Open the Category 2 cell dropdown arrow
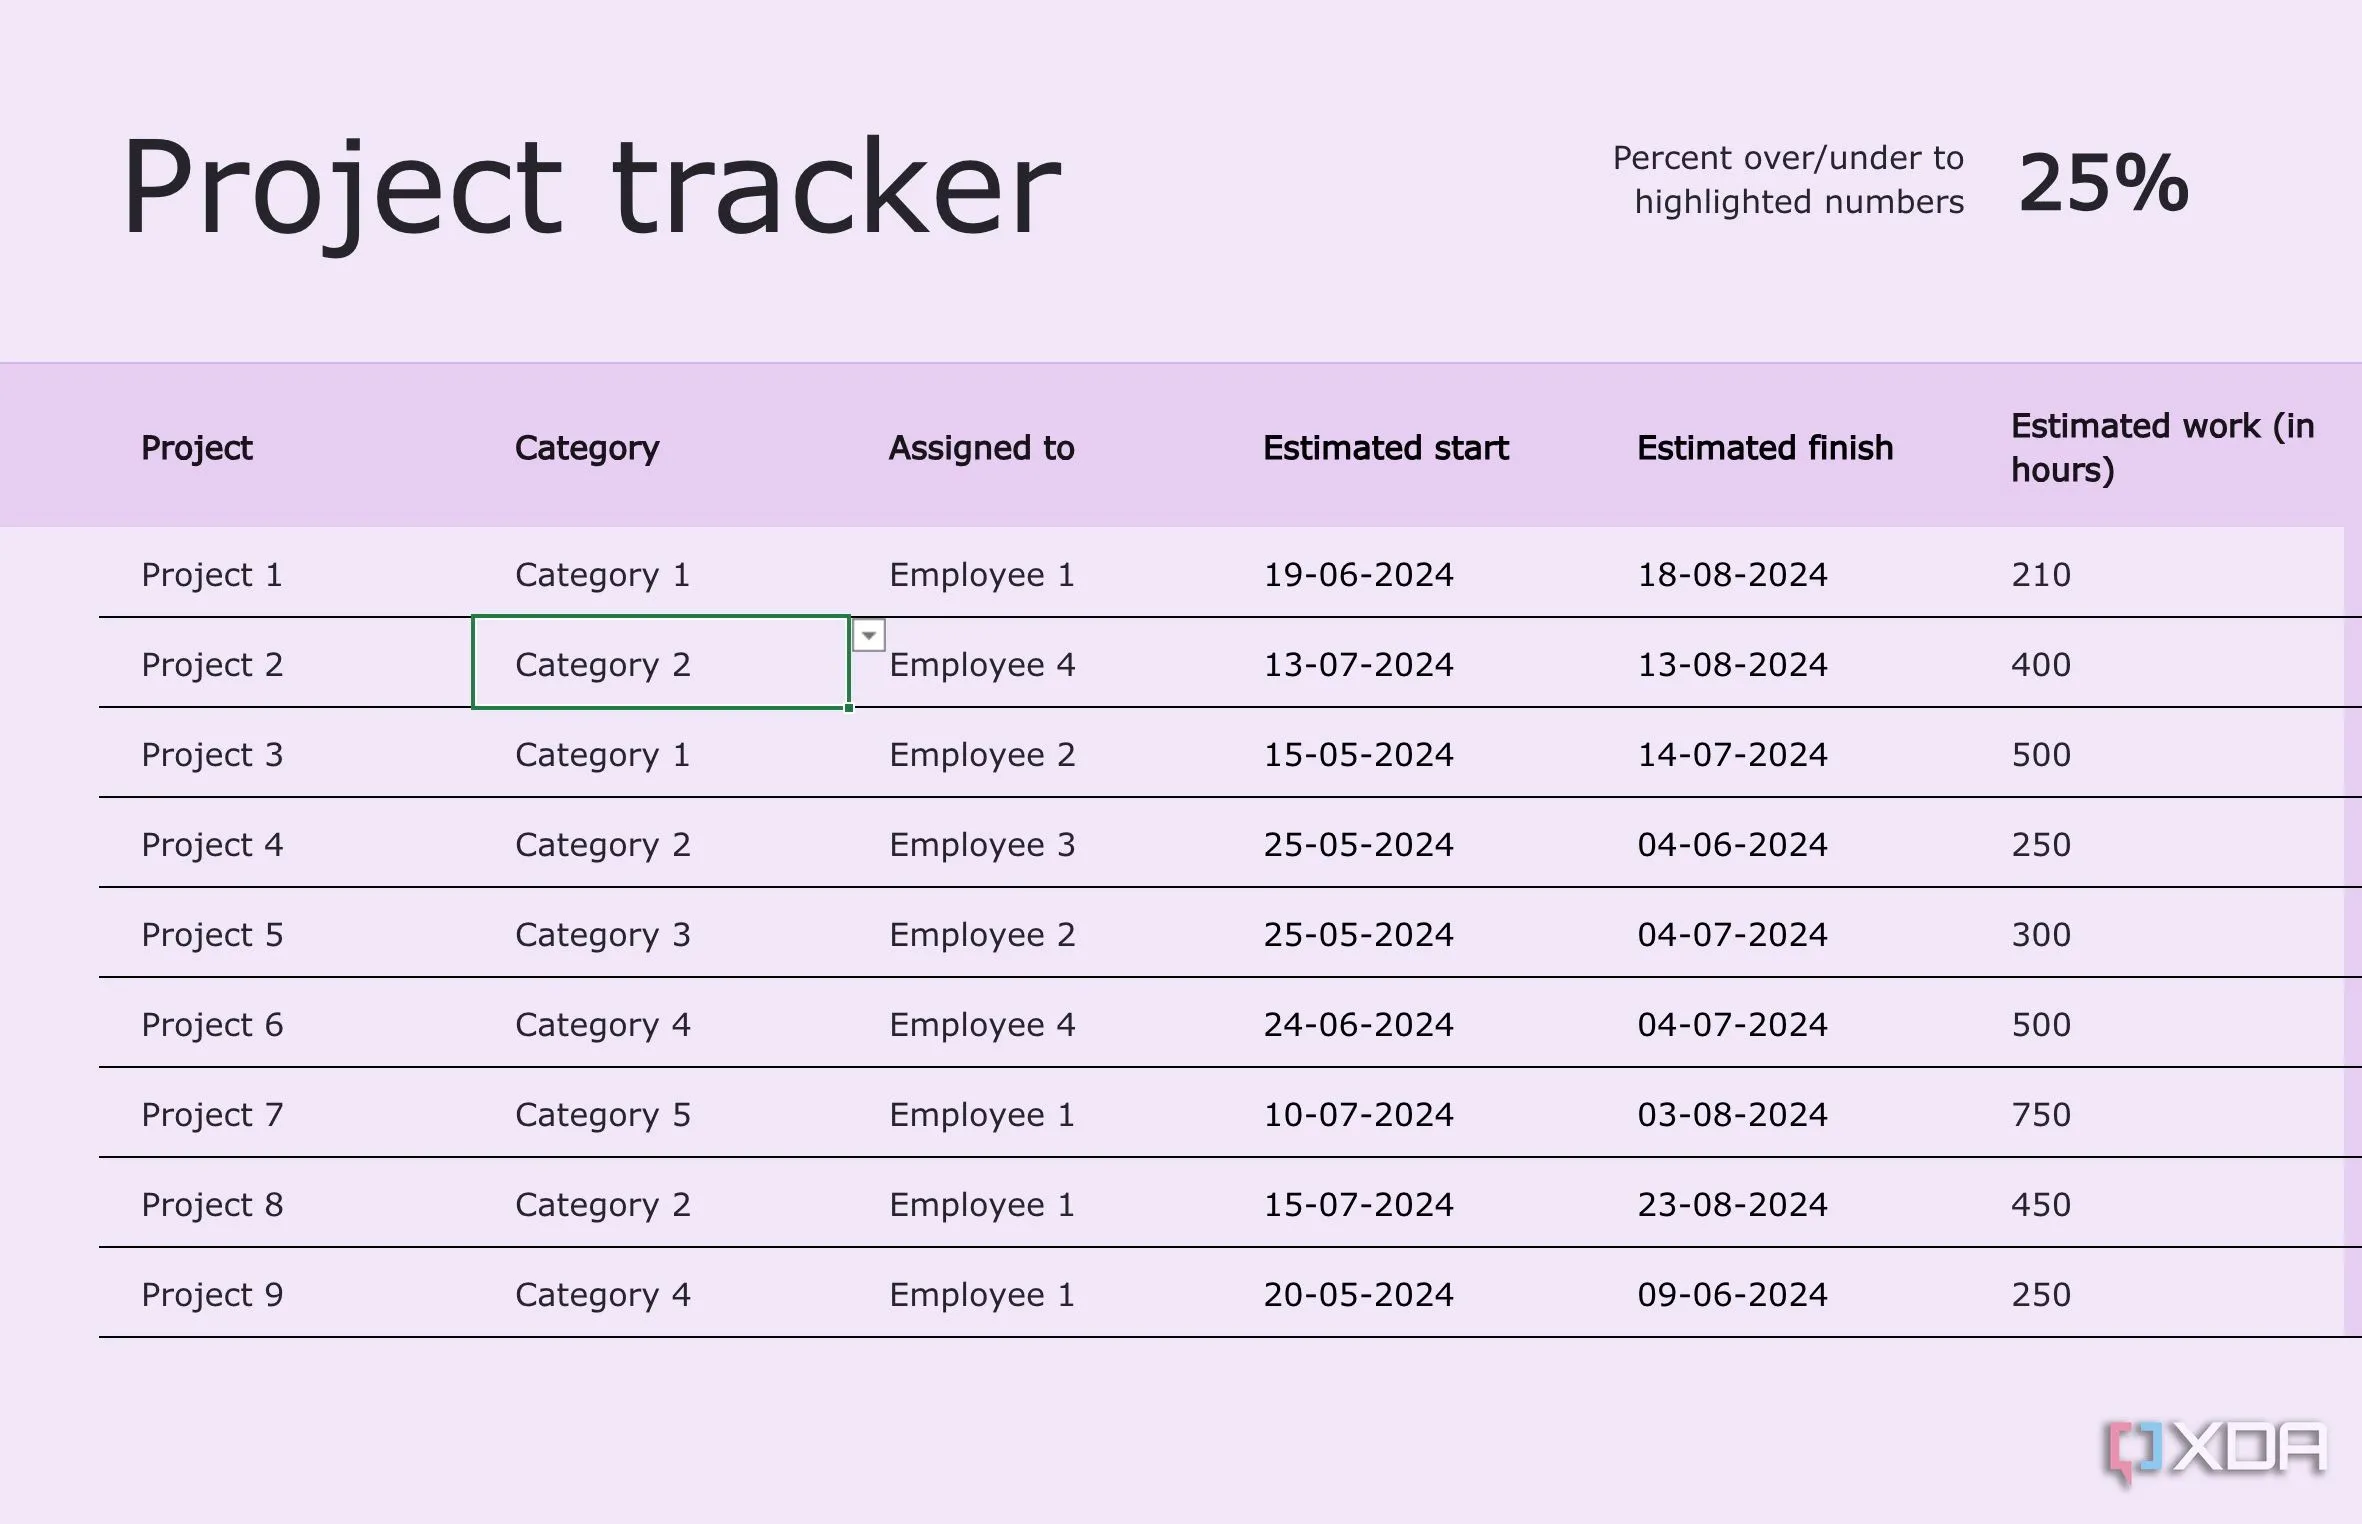Screen dimensions: 2362x1524 pyautogui.click(x=868, y=636)
